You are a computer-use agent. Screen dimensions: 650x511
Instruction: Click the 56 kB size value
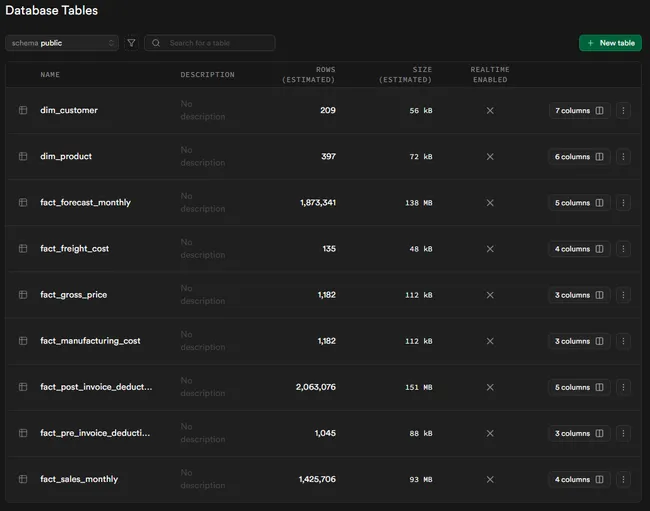(x=421, y=111)
